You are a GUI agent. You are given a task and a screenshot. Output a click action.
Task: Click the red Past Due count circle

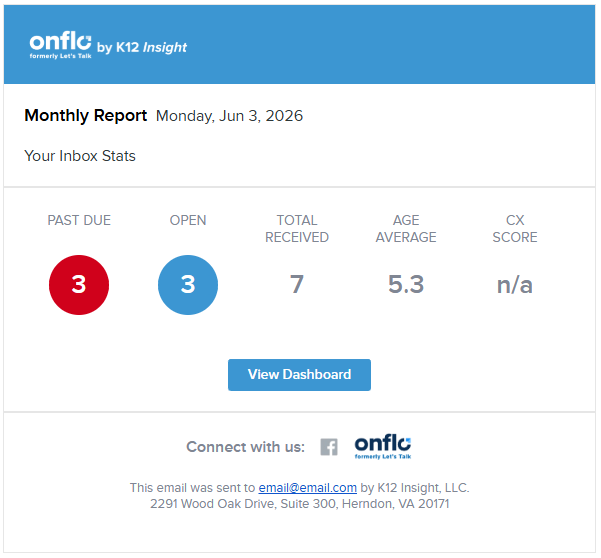(79, 285)
